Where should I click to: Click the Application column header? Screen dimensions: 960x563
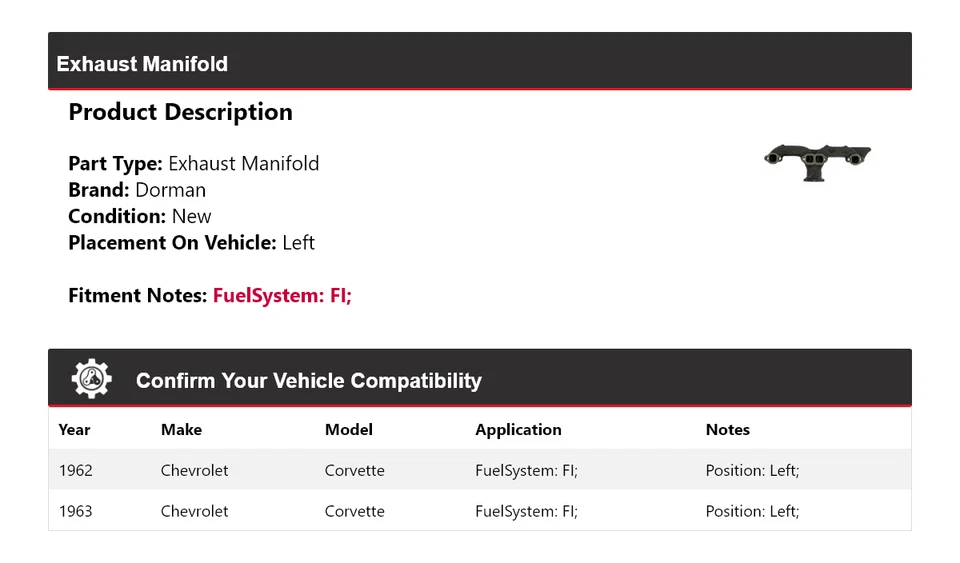(x=518, y=430)
